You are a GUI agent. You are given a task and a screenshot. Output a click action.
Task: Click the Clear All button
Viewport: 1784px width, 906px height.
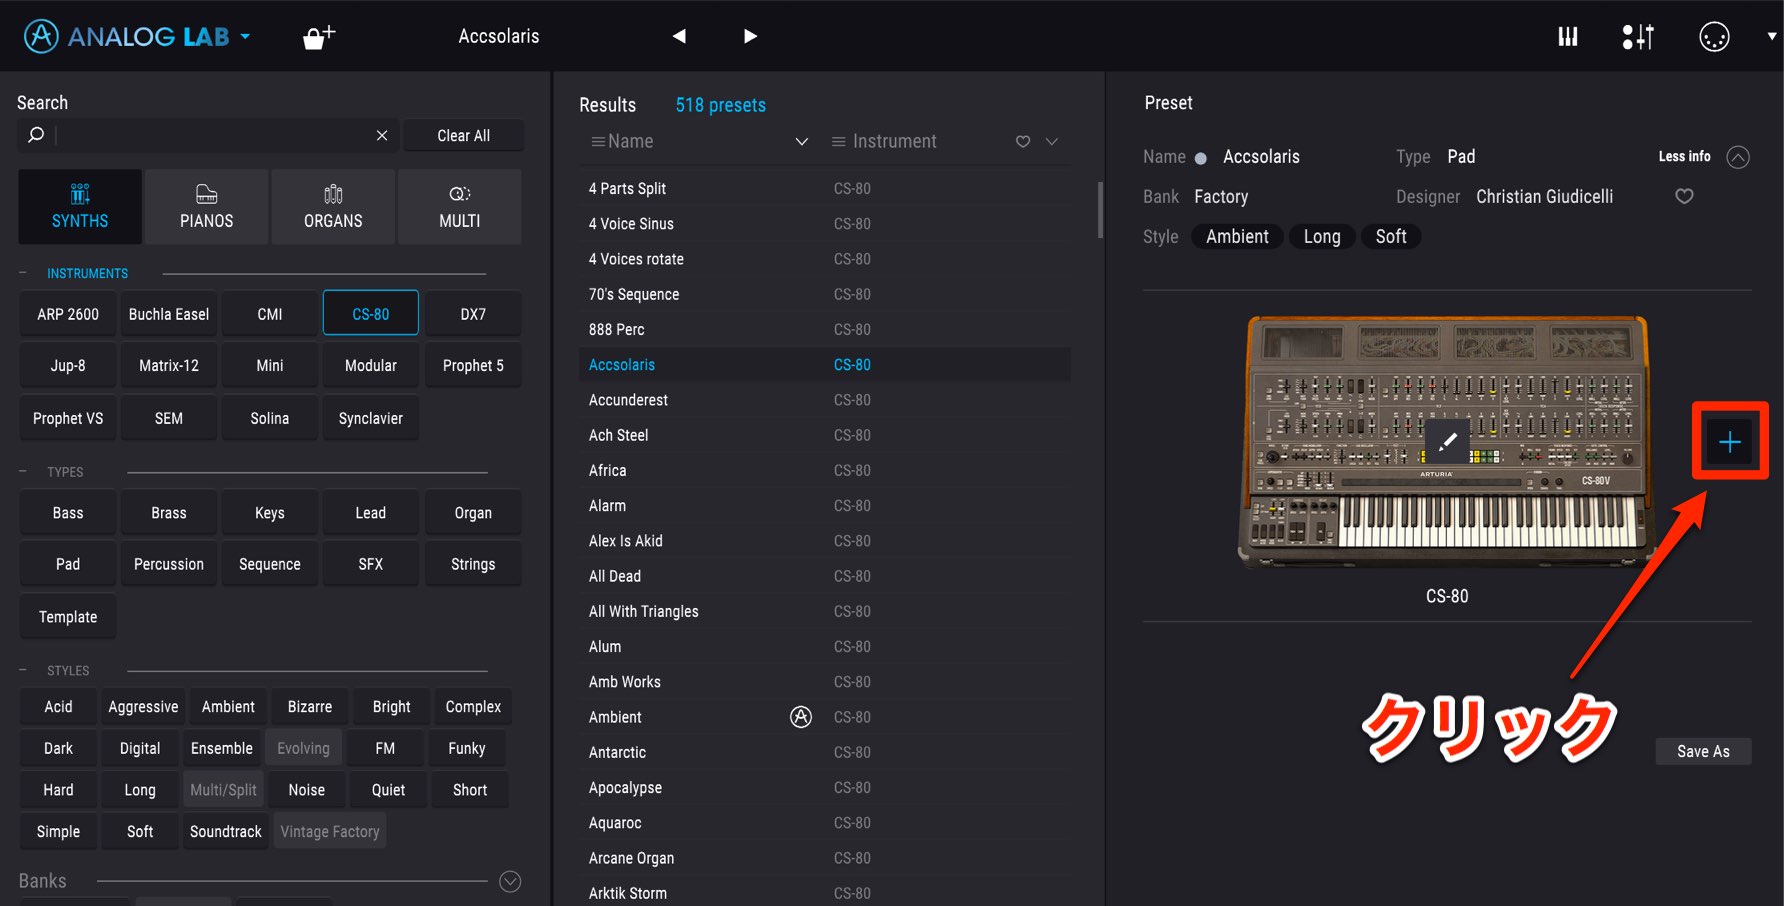463,135
